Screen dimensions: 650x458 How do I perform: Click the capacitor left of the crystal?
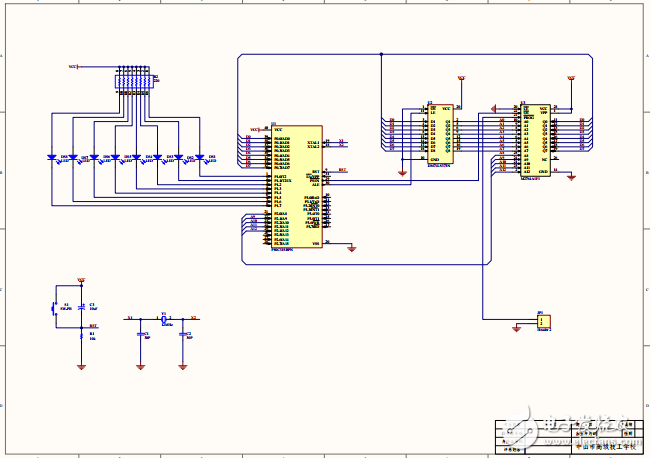(140, 334)
